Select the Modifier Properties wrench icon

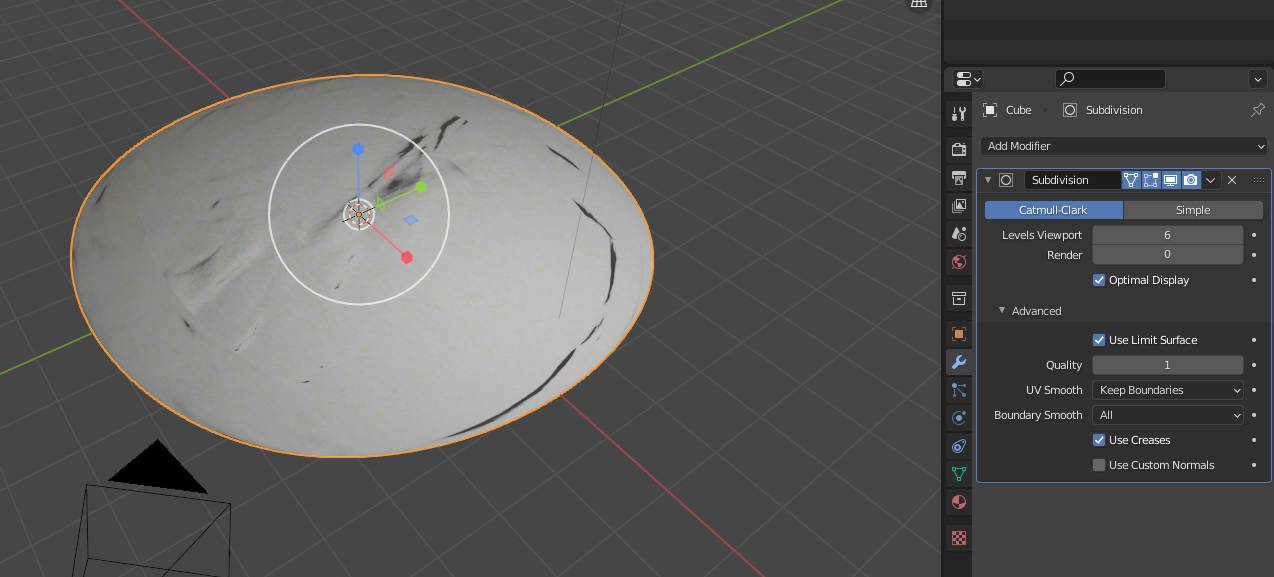coord(958,361)
